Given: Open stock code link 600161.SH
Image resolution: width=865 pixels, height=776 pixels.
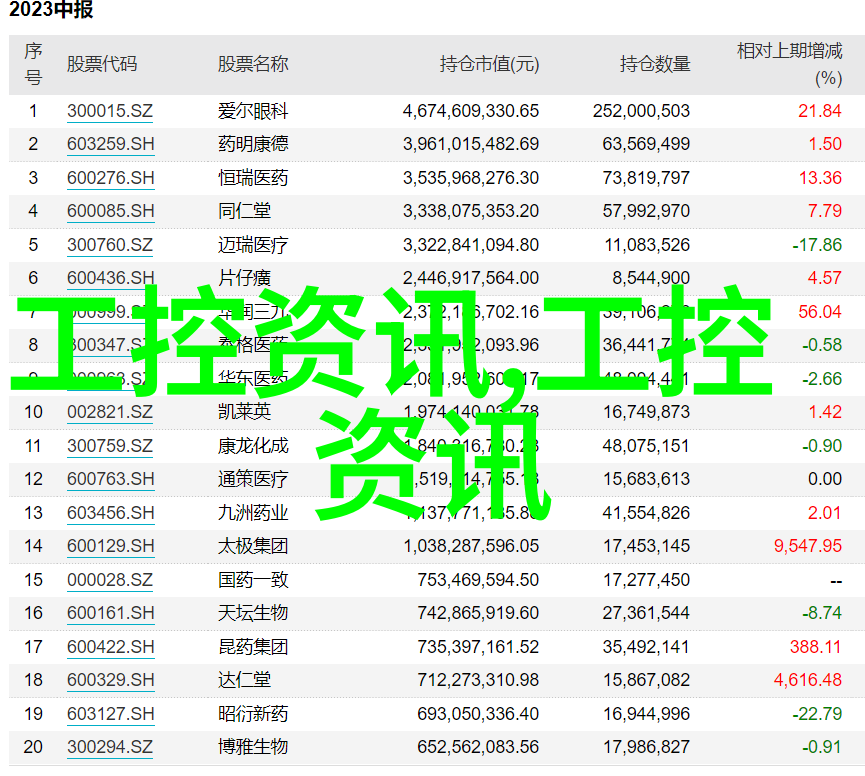Looking at the screenshot, I should point(110,613).
